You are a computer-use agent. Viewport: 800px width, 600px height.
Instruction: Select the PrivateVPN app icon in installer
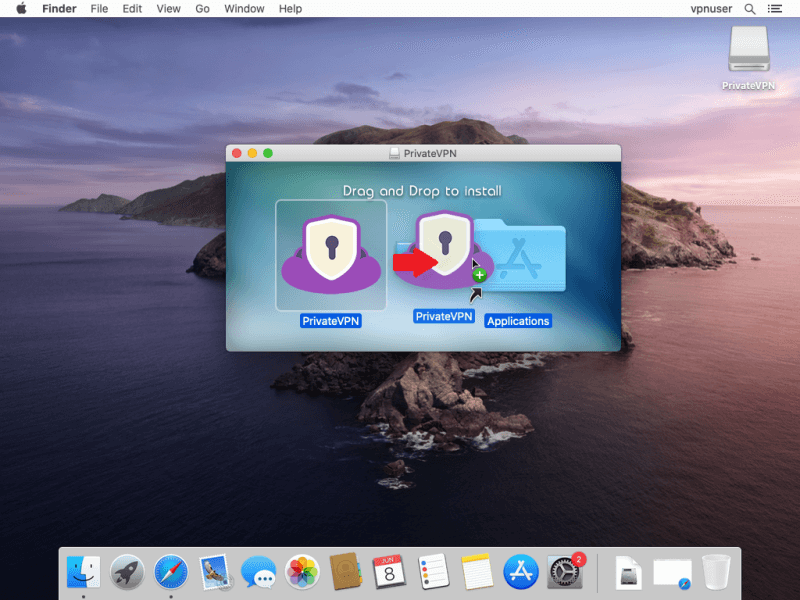(x=331, y=255)
